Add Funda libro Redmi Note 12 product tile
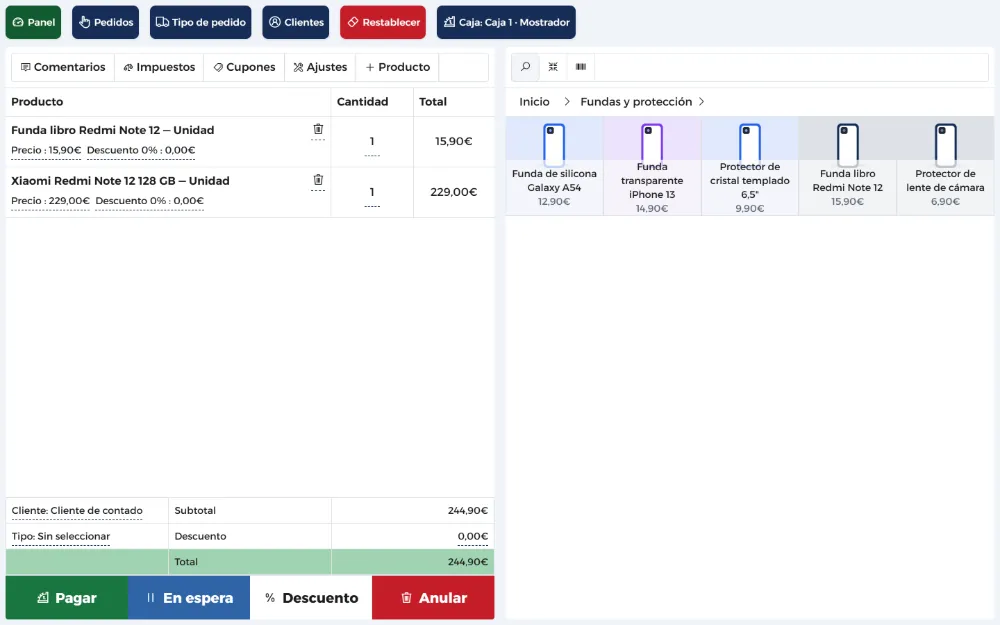Viewport: 1000px width, 625px height. (848, 166)
